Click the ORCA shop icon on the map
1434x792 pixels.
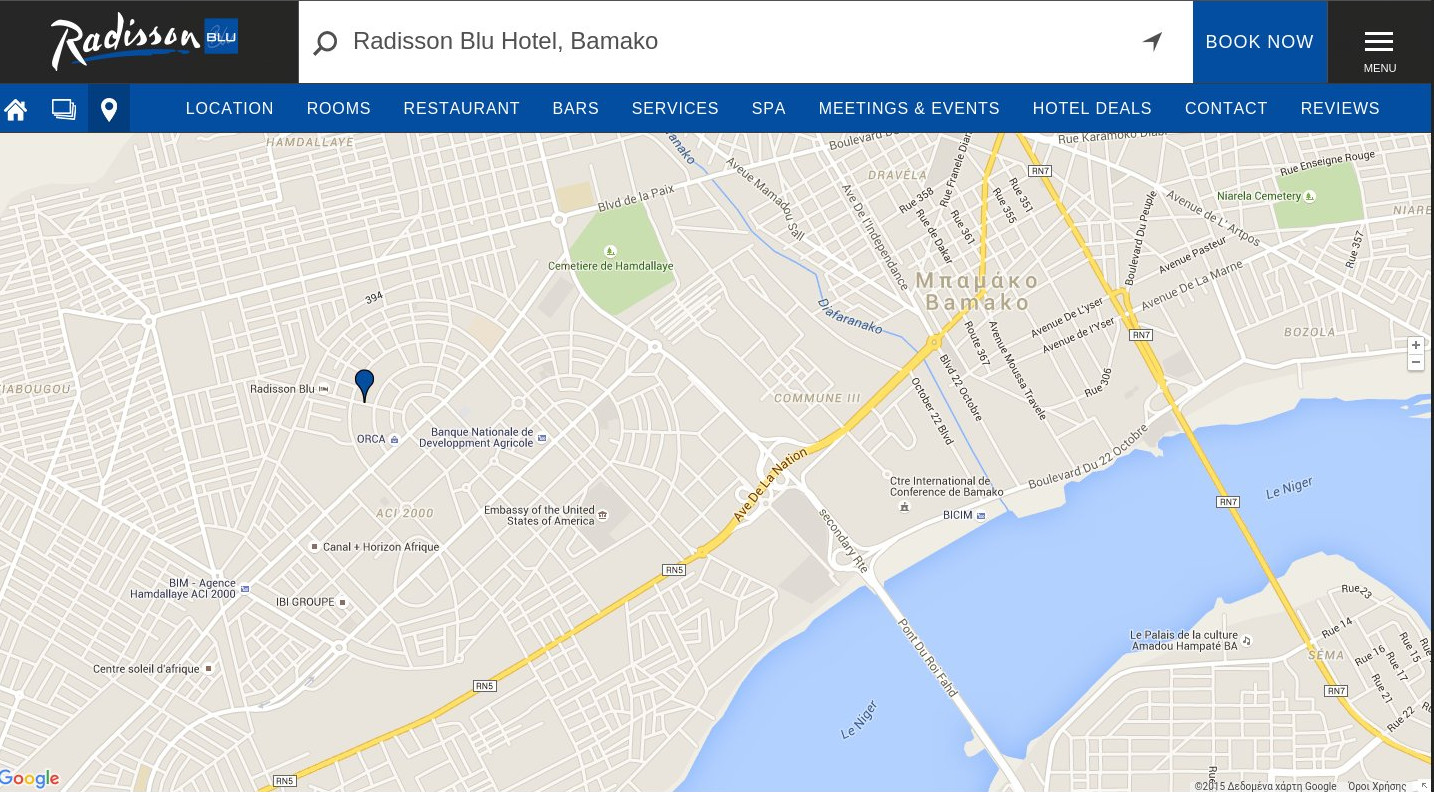394,440
